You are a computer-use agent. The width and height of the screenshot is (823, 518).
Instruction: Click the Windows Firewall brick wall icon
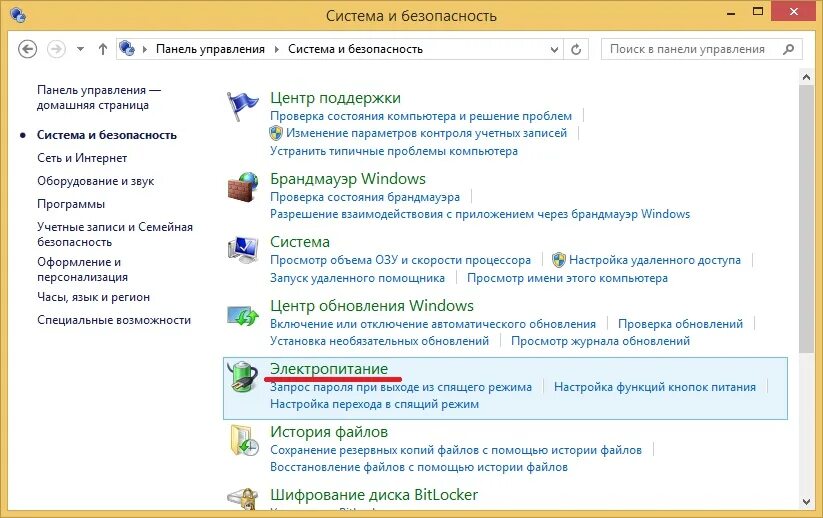[x=242, y=187]
